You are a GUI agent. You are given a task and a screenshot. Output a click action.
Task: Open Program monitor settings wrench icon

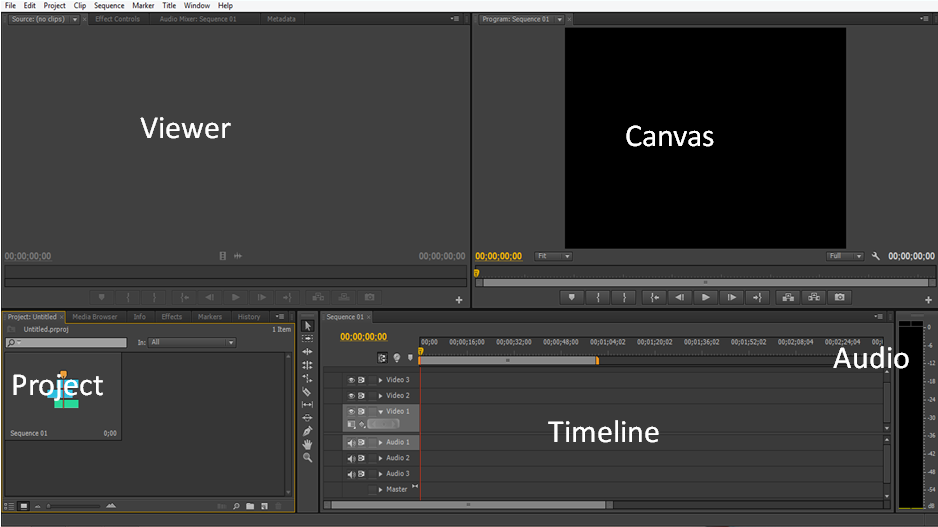(x=876, y=256)
